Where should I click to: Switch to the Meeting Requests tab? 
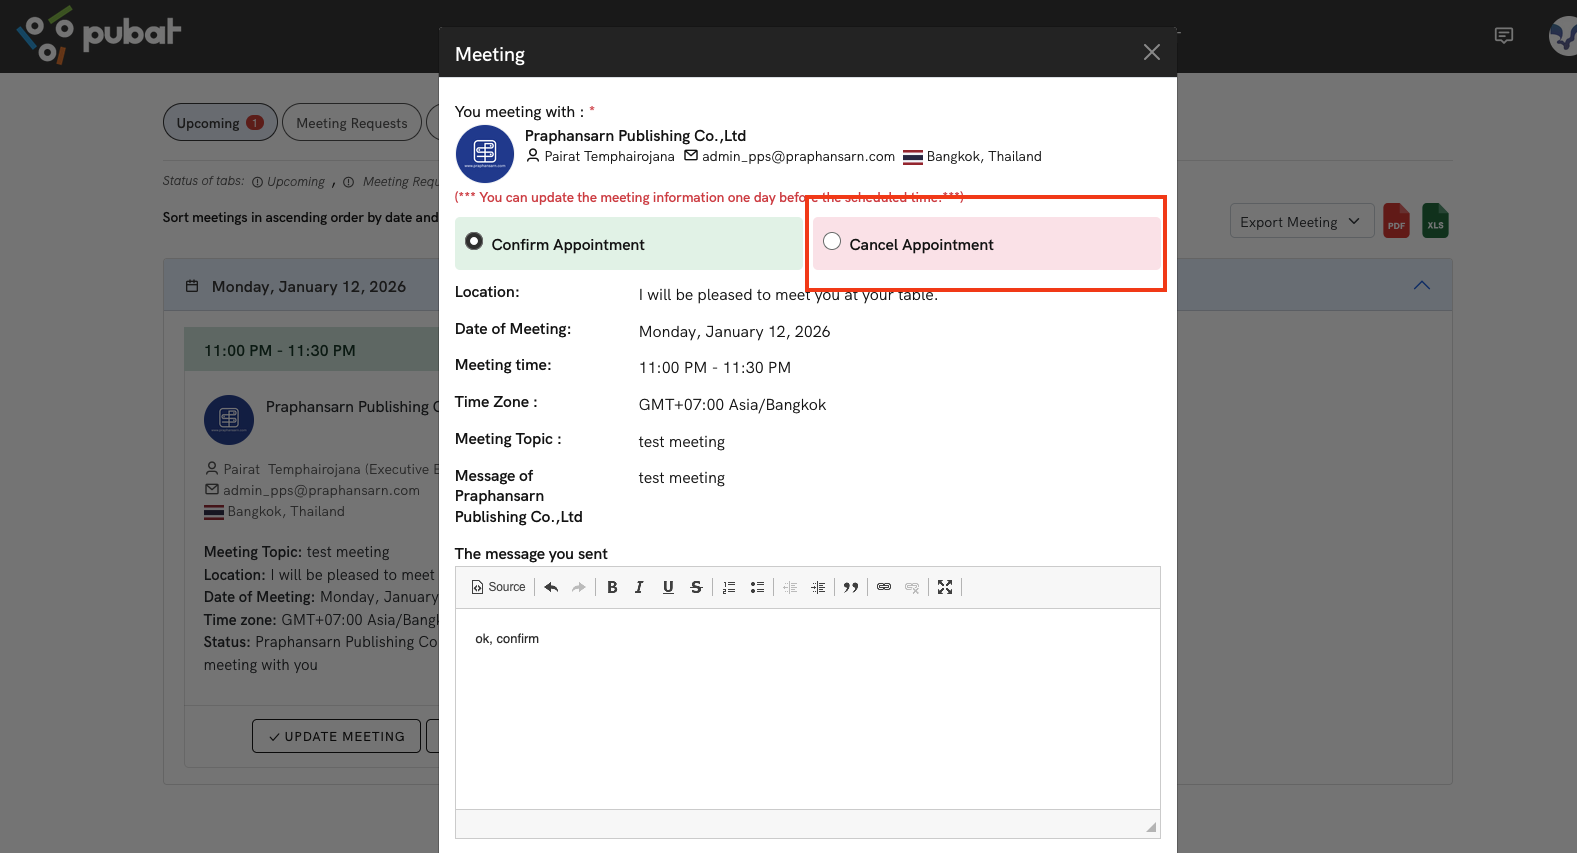tap(352, 123)
